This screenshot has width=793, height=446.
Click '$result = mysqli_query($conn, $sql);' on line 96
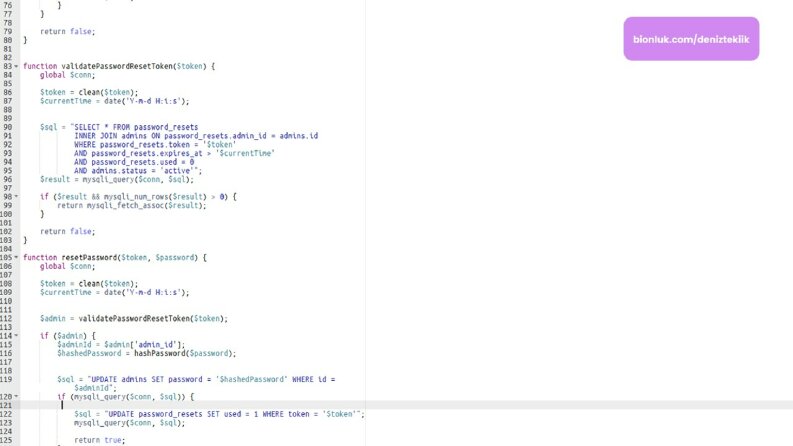(x=117, y=180)
